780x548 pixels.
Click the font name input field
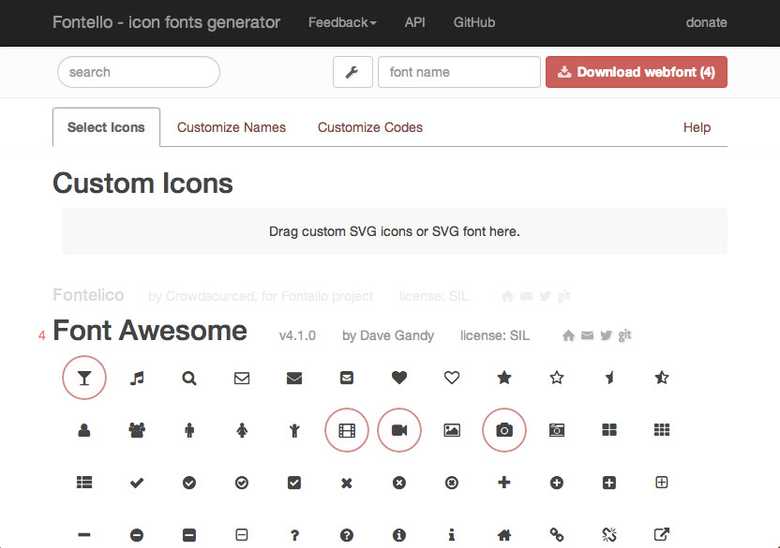point(459,72)
